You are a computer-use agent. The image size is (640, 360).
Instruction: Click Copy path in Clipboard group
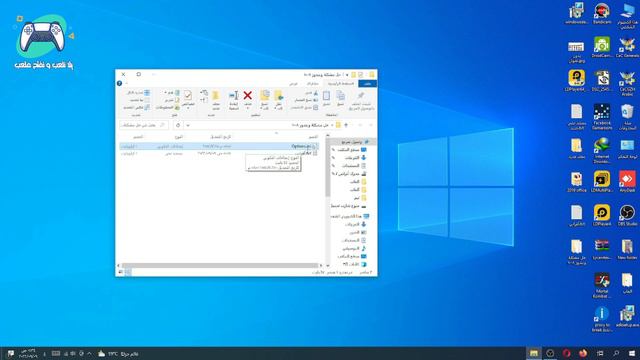click(x=306, y=100)
